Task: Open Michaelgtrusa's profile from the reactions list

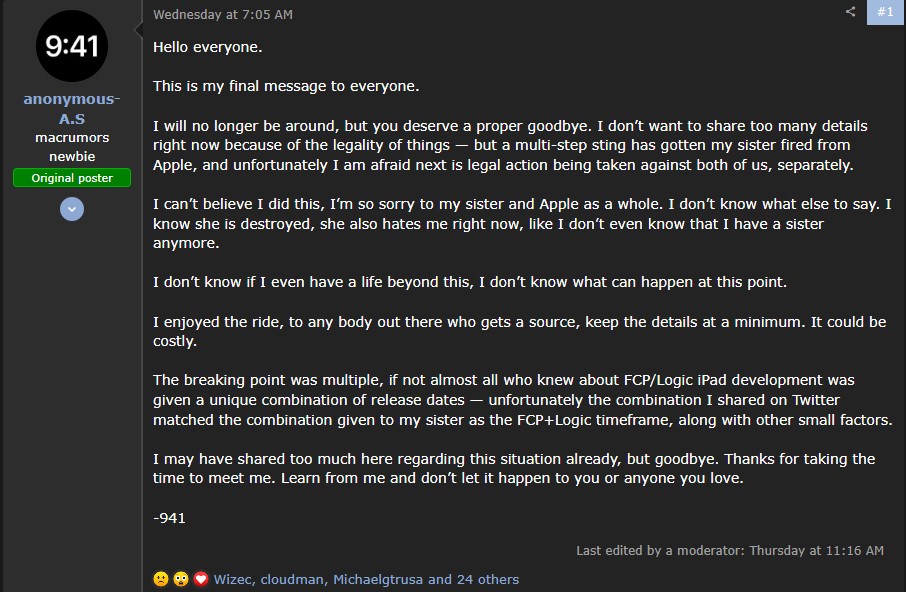Action: point(378,579)
